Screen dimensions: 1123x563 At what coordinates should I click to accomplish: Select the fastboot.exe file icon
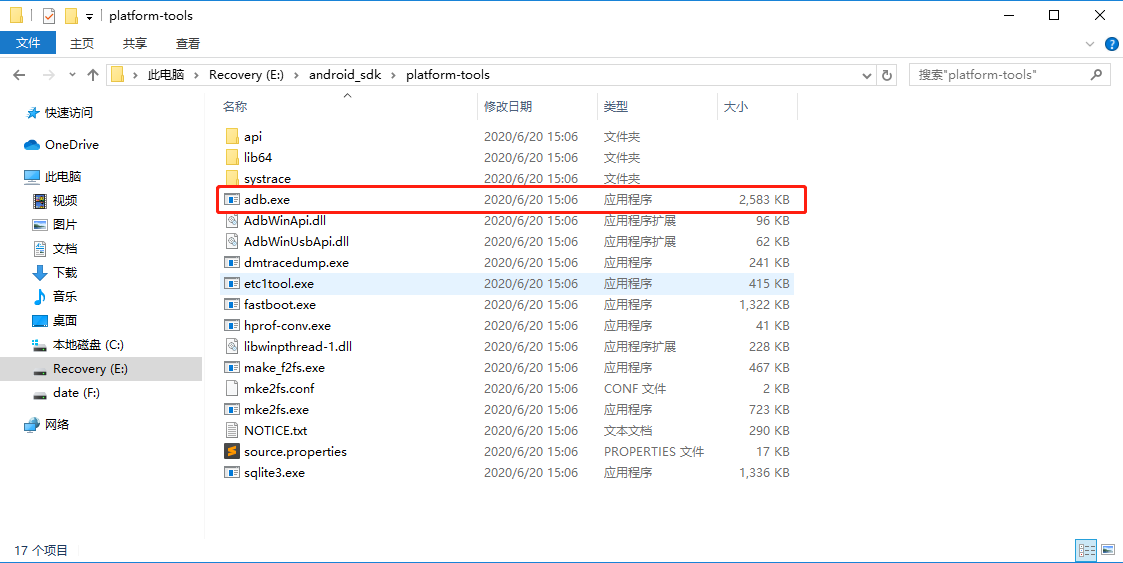point(231,304)
